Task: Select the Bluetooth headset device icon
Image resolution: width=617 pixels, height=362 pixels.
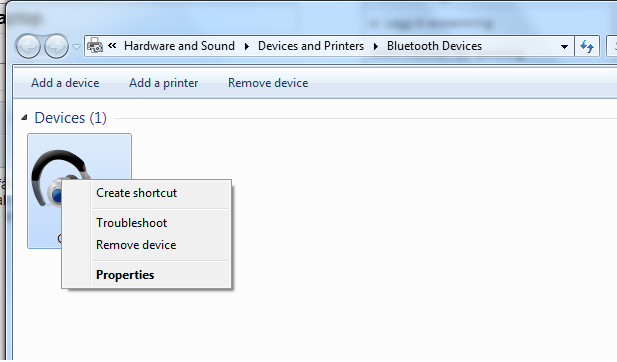Action: click(59, 177)
